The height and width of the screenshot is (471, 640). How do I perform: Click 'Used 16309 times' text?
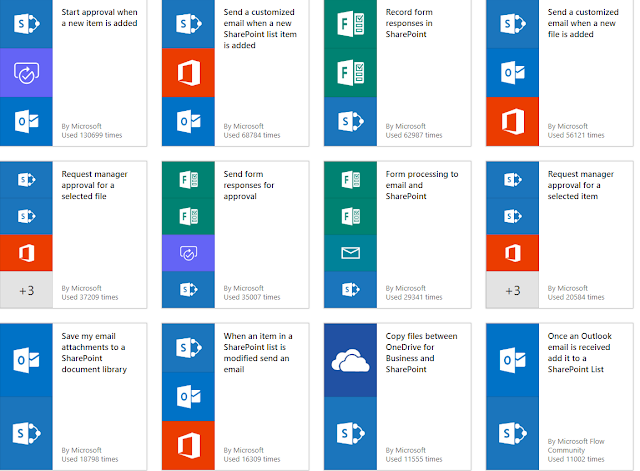pos(251,459)
